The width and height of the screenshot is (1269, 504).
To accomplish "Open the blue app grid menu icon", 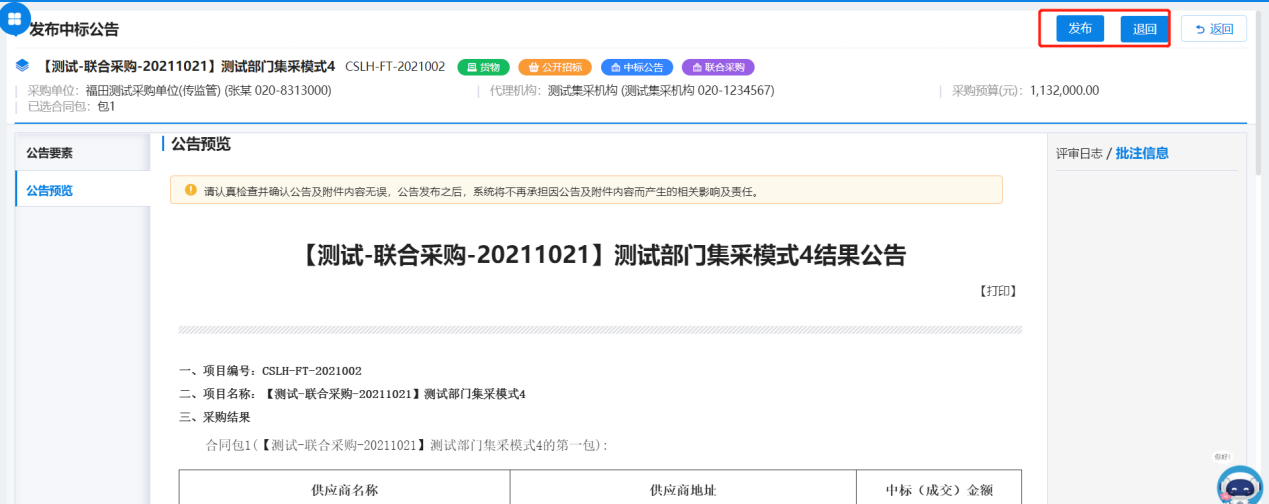I will [x=14, y=17].
